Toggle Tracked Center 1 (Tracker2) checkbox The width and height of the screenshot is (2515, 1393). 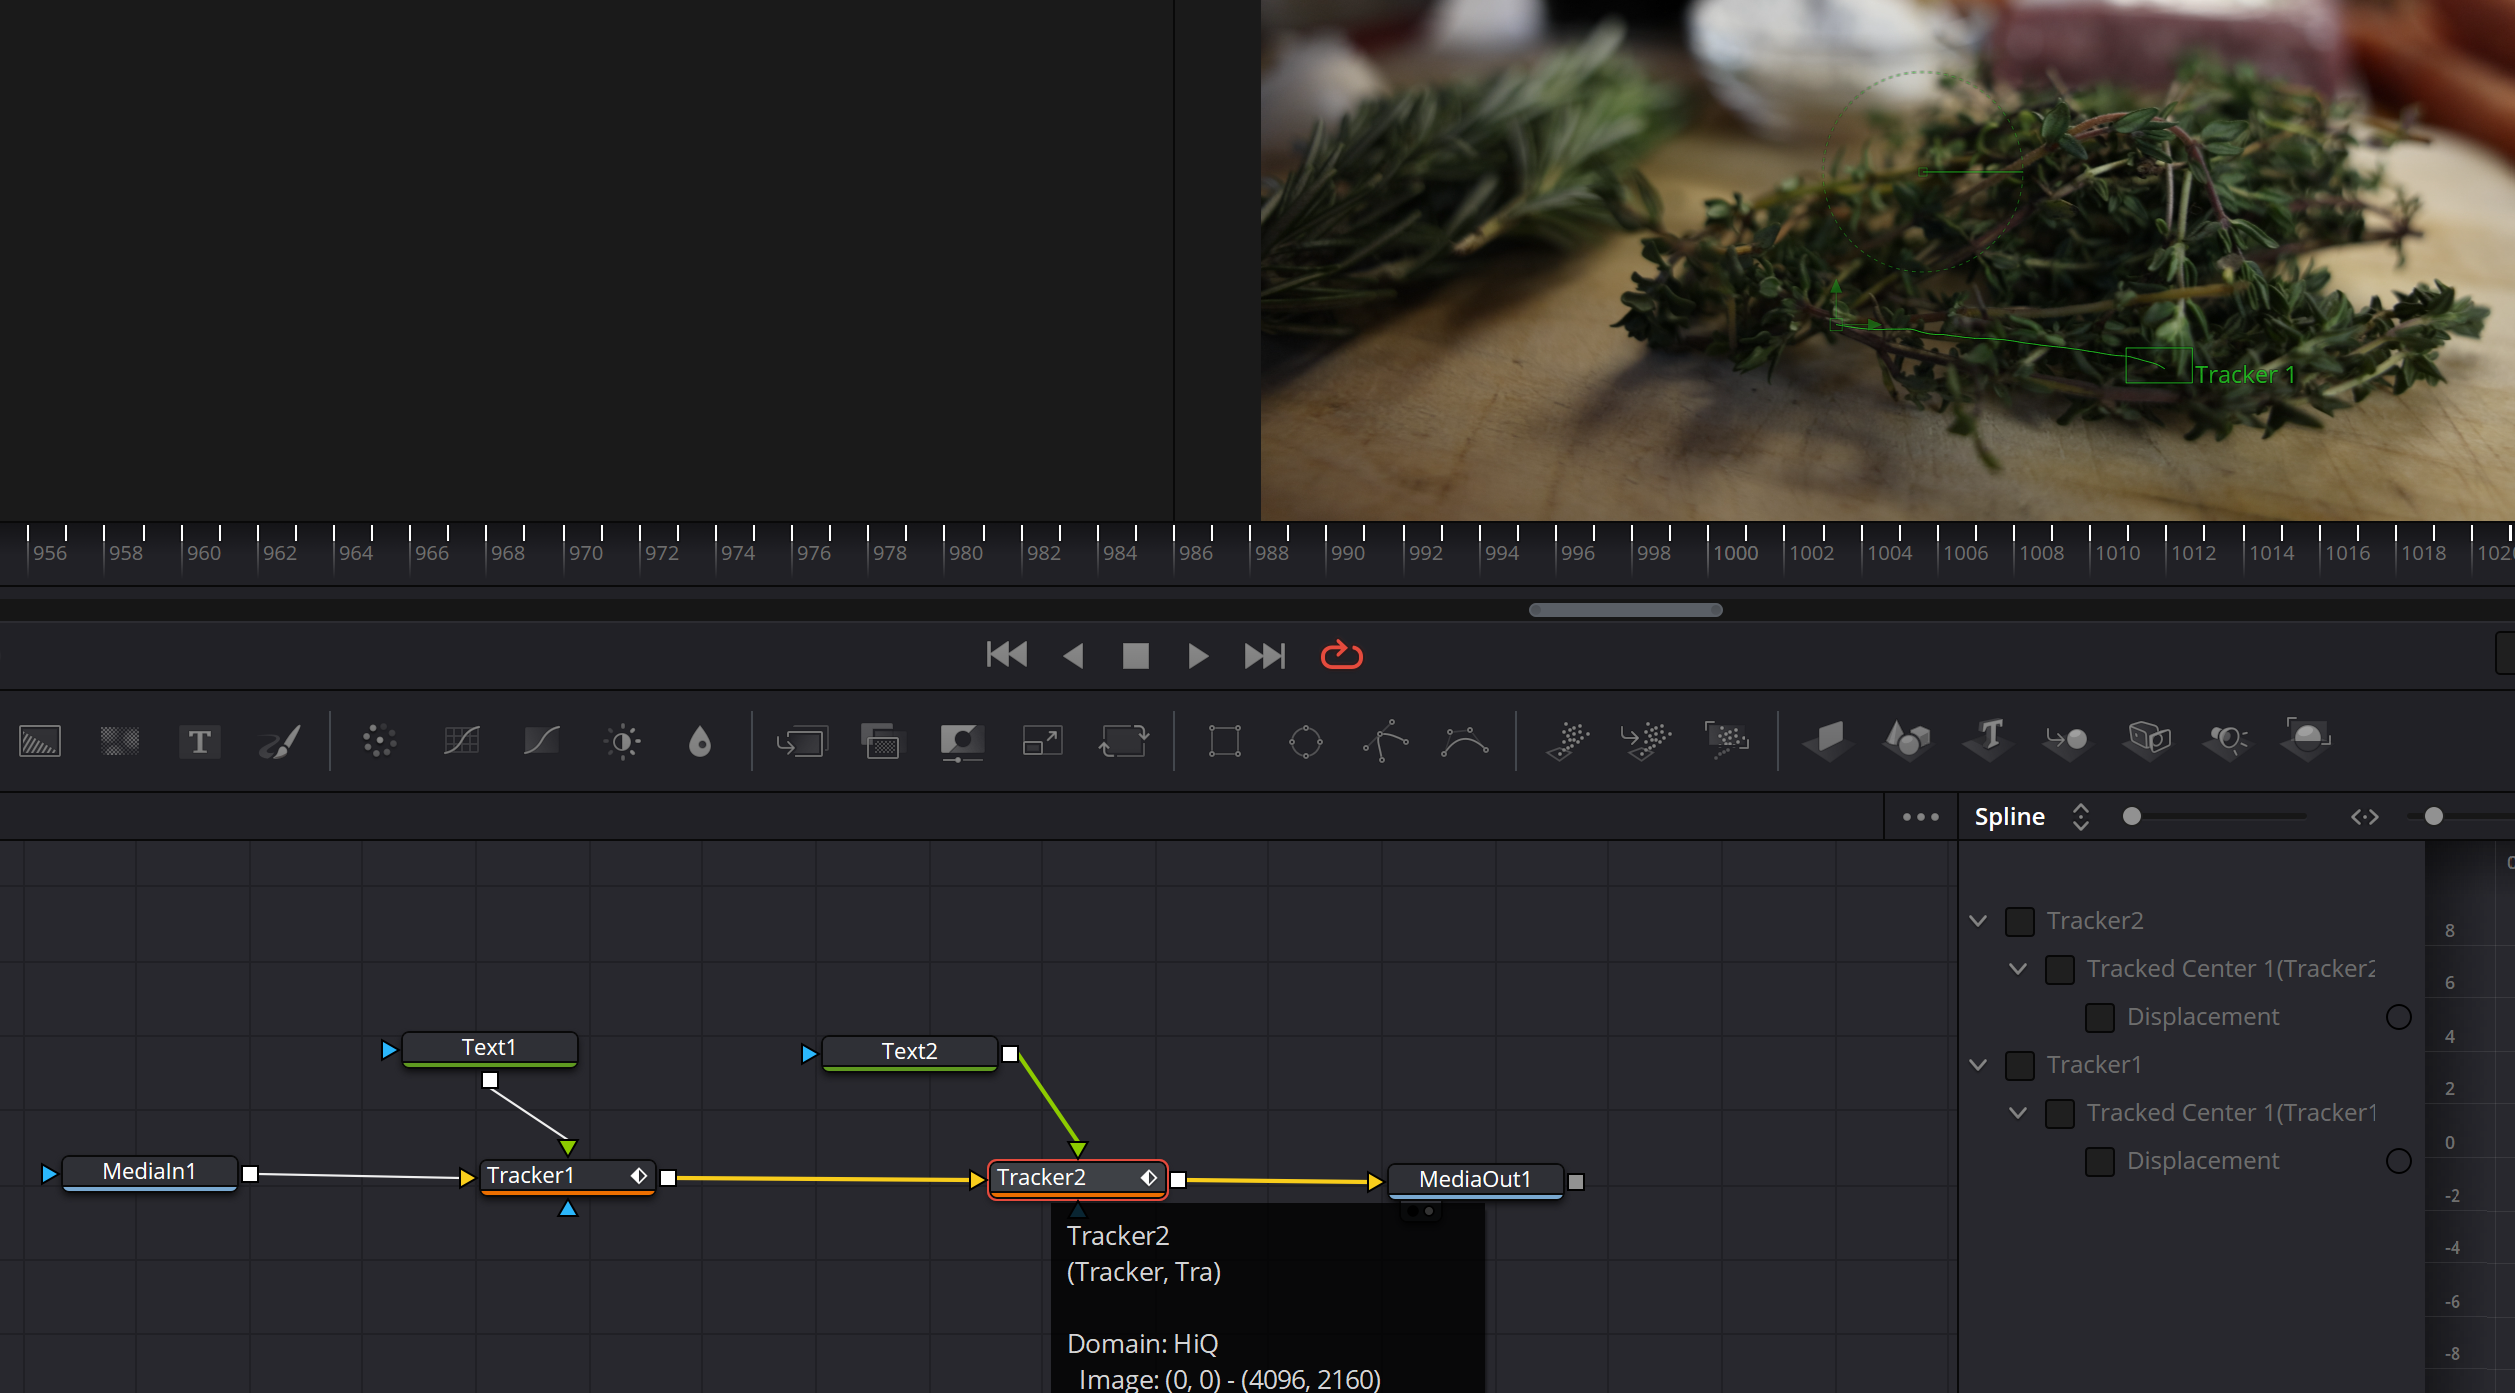point(2059,969)
